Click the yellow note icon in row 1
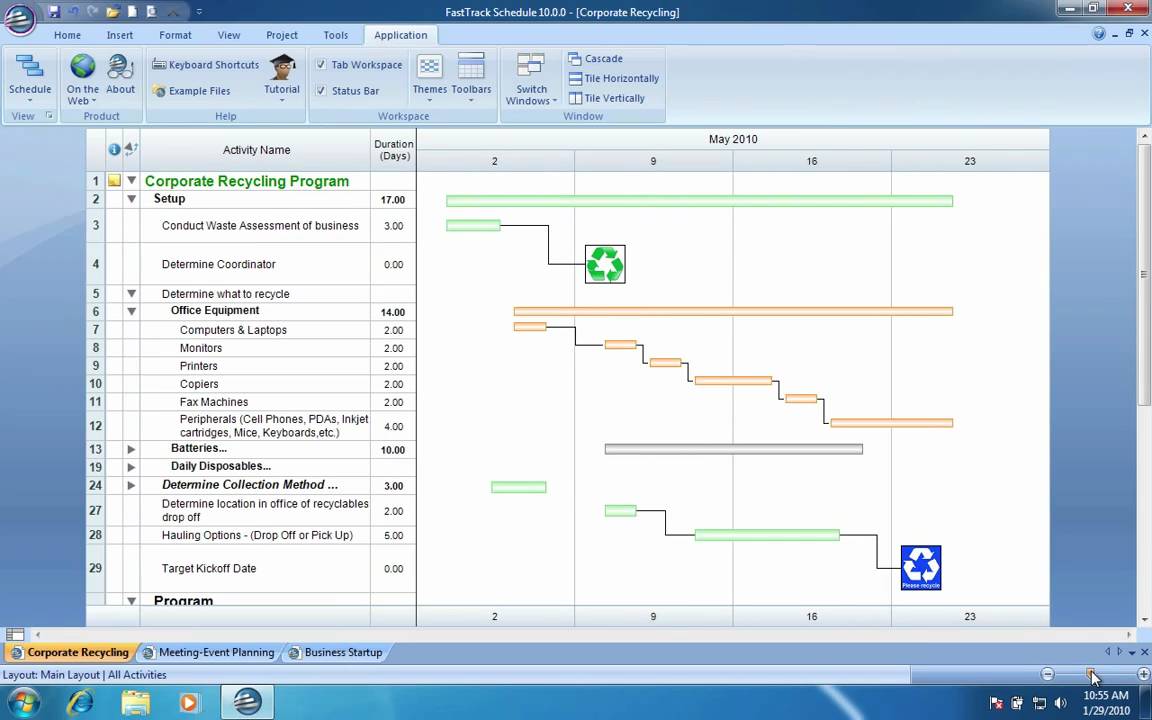This screenshot has width=1152, height=720. coord(114,180)
